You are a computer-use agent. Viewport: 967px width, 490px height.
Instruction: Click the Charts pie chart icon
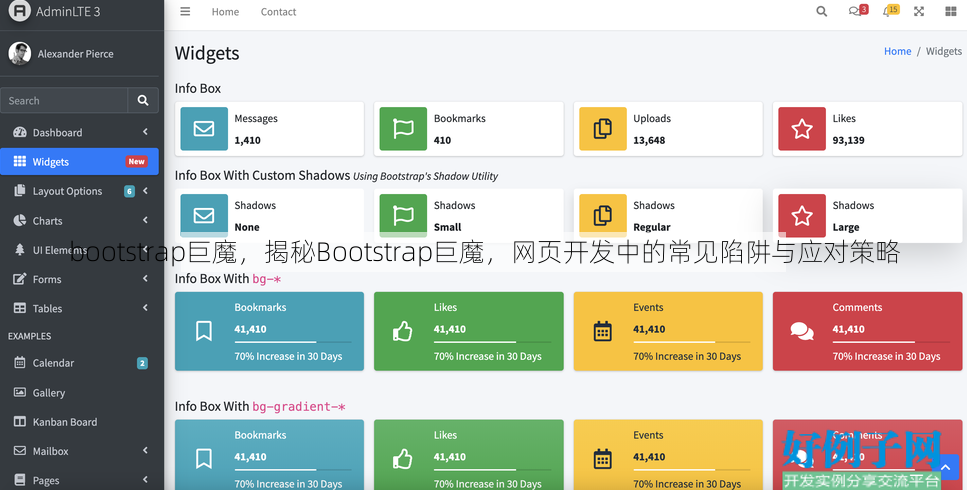click(20, 220)
